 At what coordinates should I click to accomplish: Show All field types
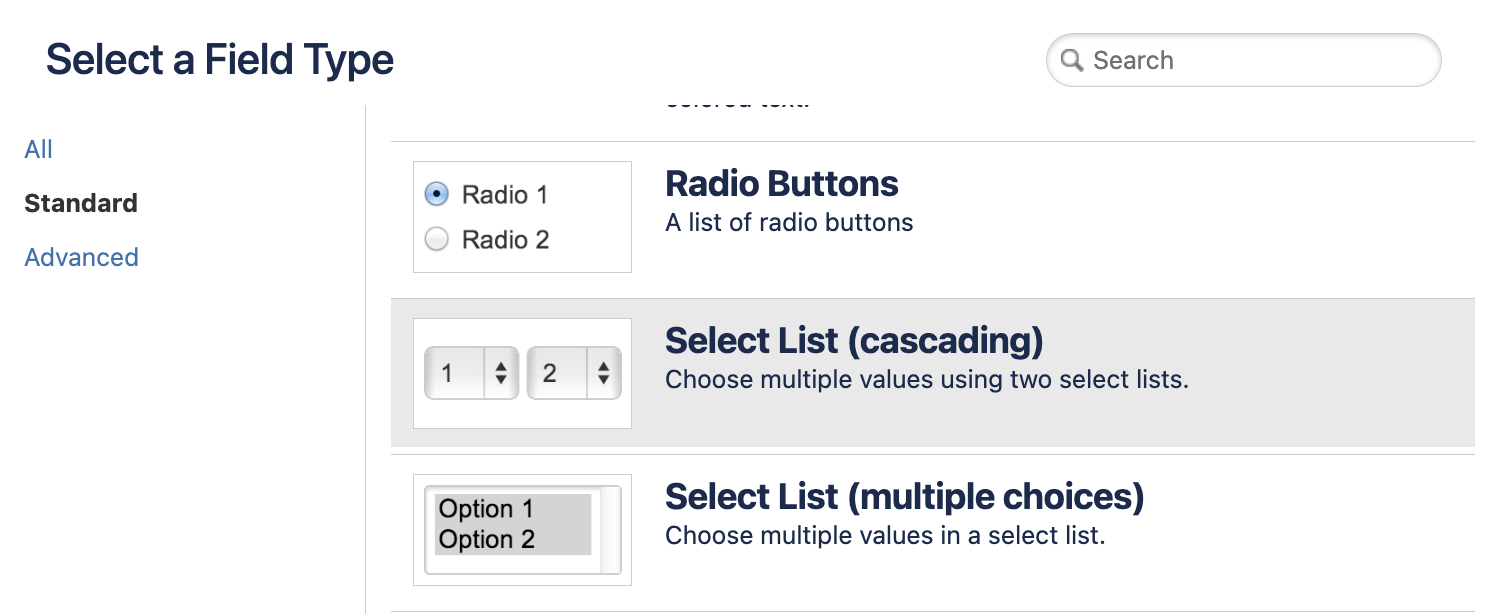38,150
